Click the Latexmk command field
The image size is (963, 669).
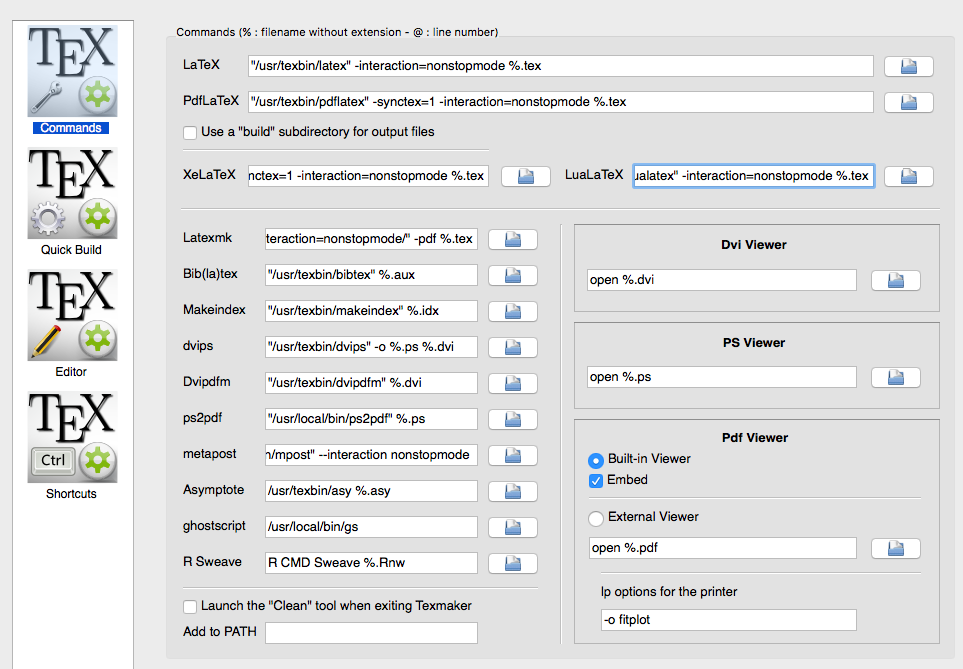click(372, 239)
